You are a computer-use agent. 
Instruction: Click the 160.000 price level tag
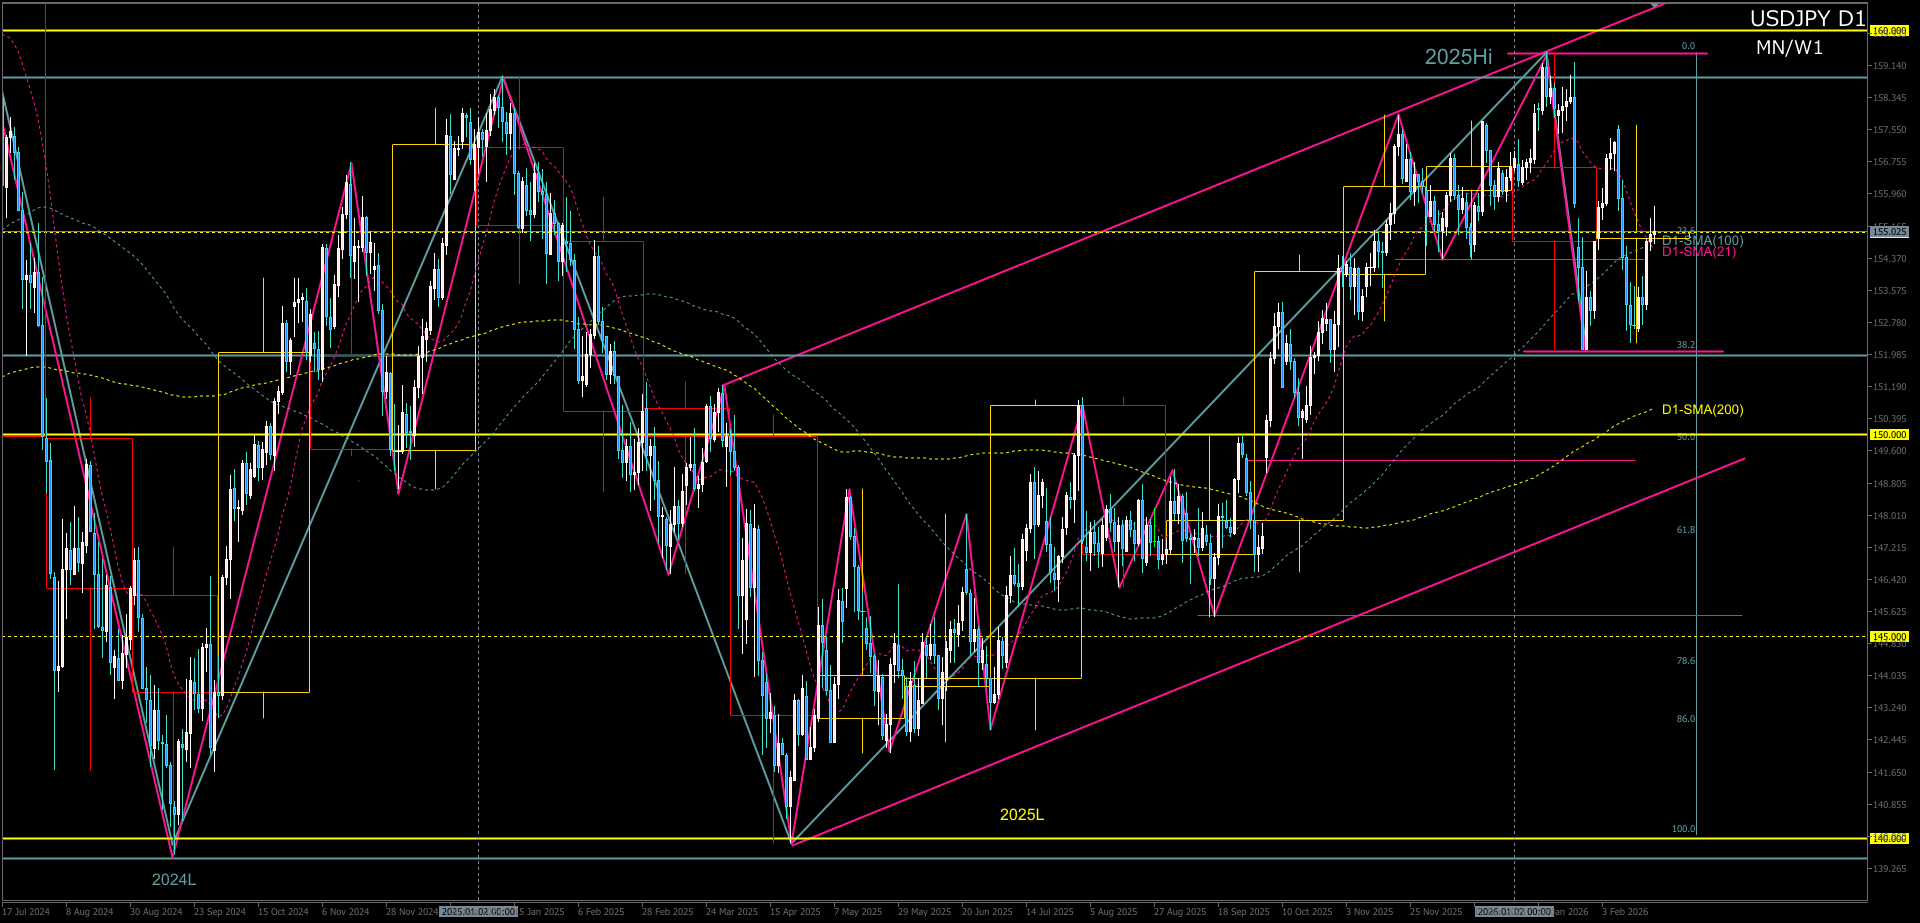1889,31
